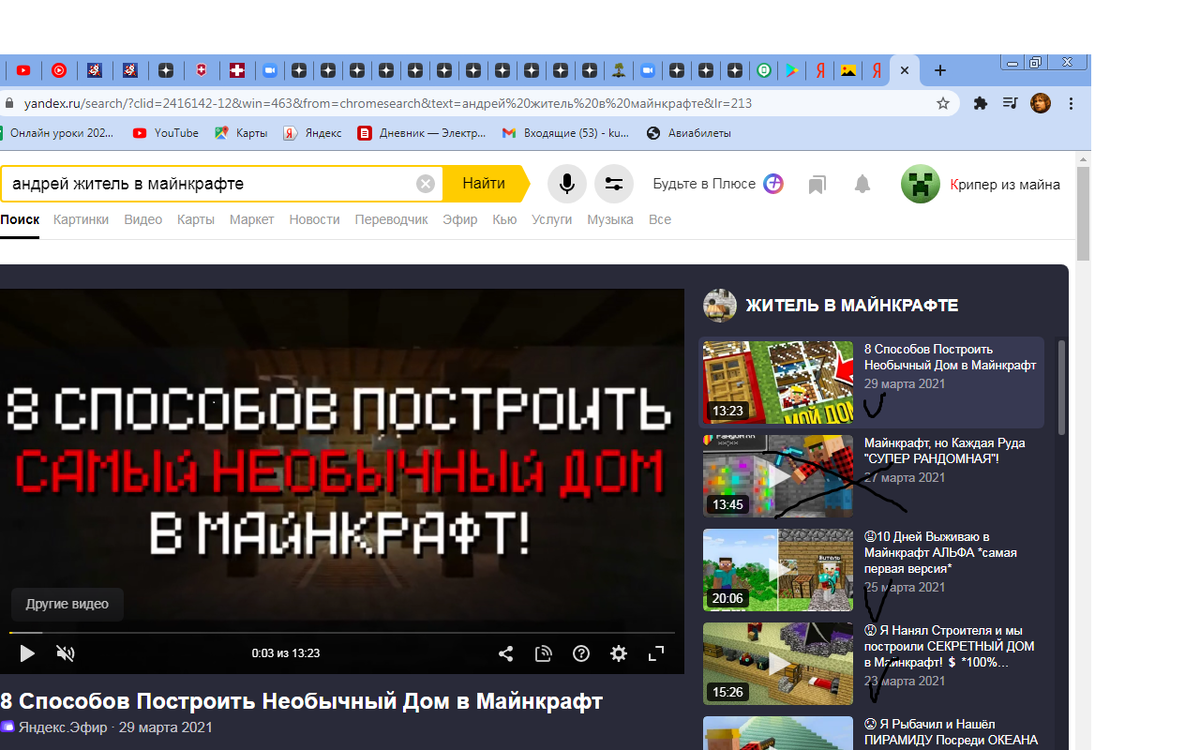Open the 'Услуги' search tab

pyautogui.click(x=552, y=219)
